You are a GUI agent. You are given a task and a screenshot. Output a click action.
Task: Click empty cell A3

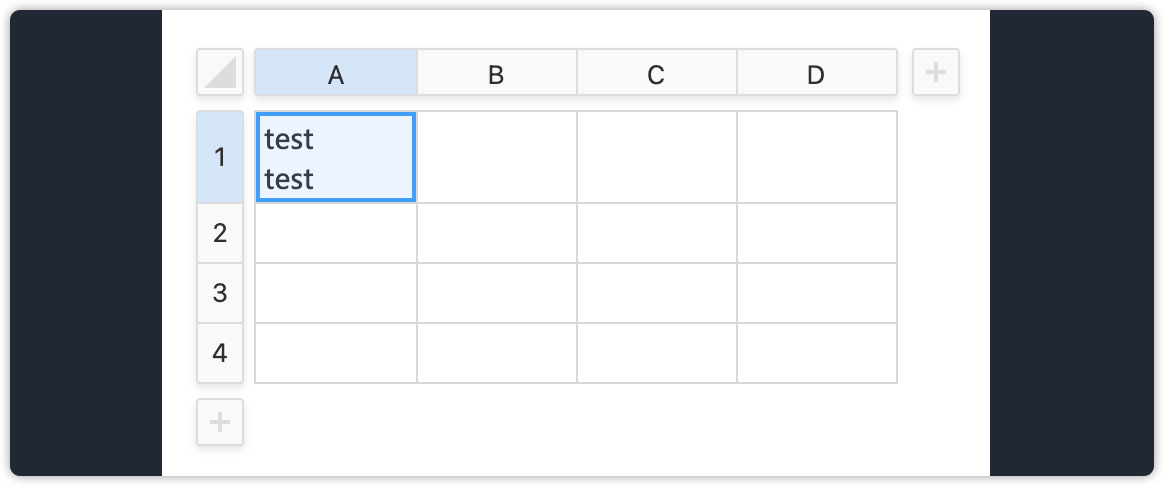pos(336,293)
